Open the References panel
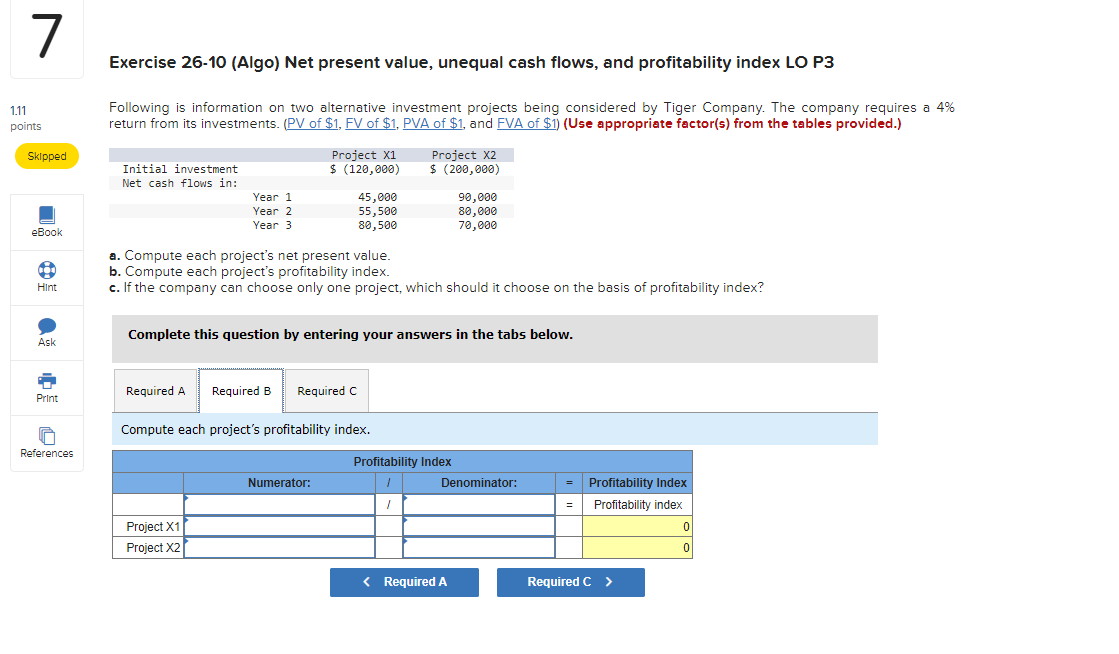The image size is (1119, 654). coord(46,443)
